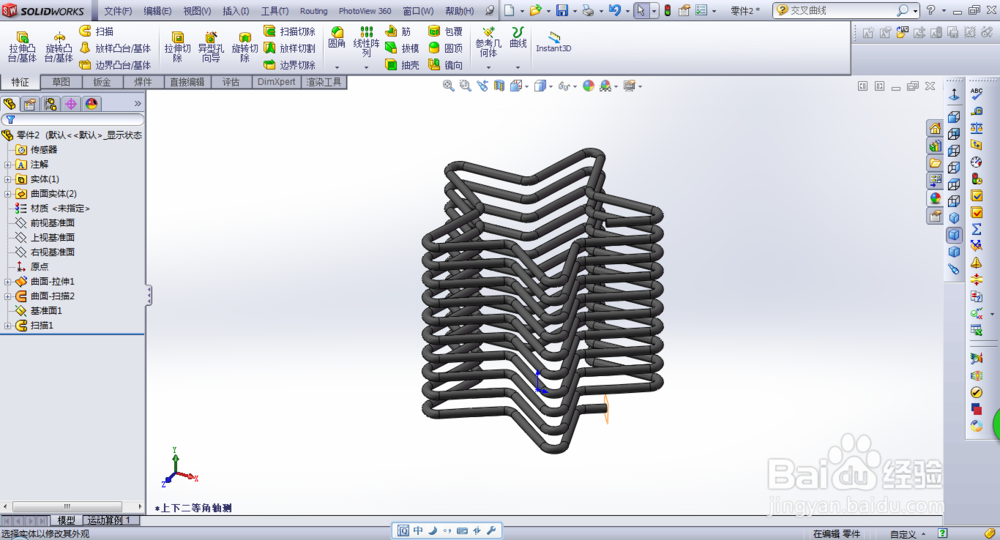Switch to the 评估 evaluate tab
Image resolution: width=1000 pixels, height=540 pixels.
pos(231,82)
